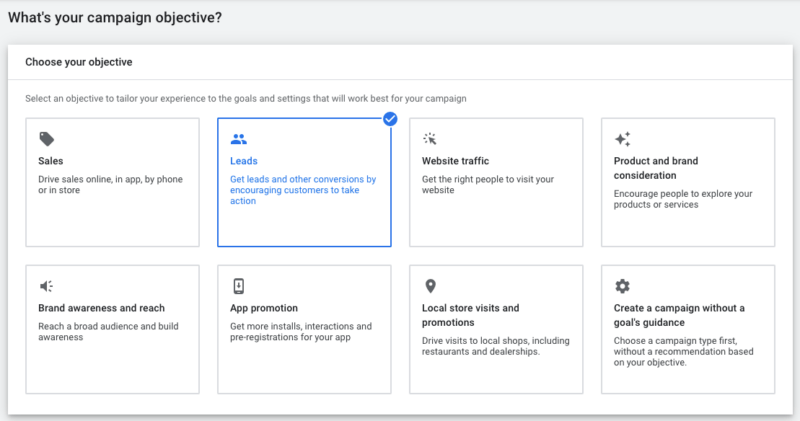
Task: Pick the Product and brand consideration card description
Action: (x=683, y=199)
